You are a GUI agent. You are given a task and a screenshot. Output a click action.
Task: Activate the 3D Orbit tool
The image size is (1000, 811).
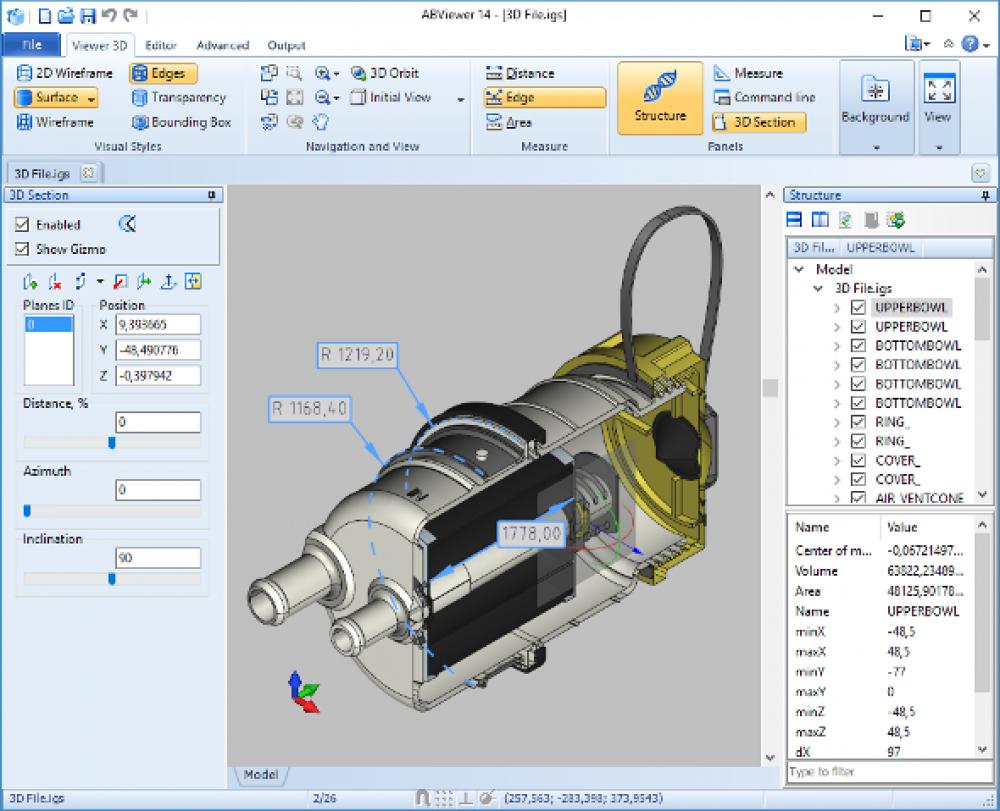pyautogui.click(x=390, y=72)
